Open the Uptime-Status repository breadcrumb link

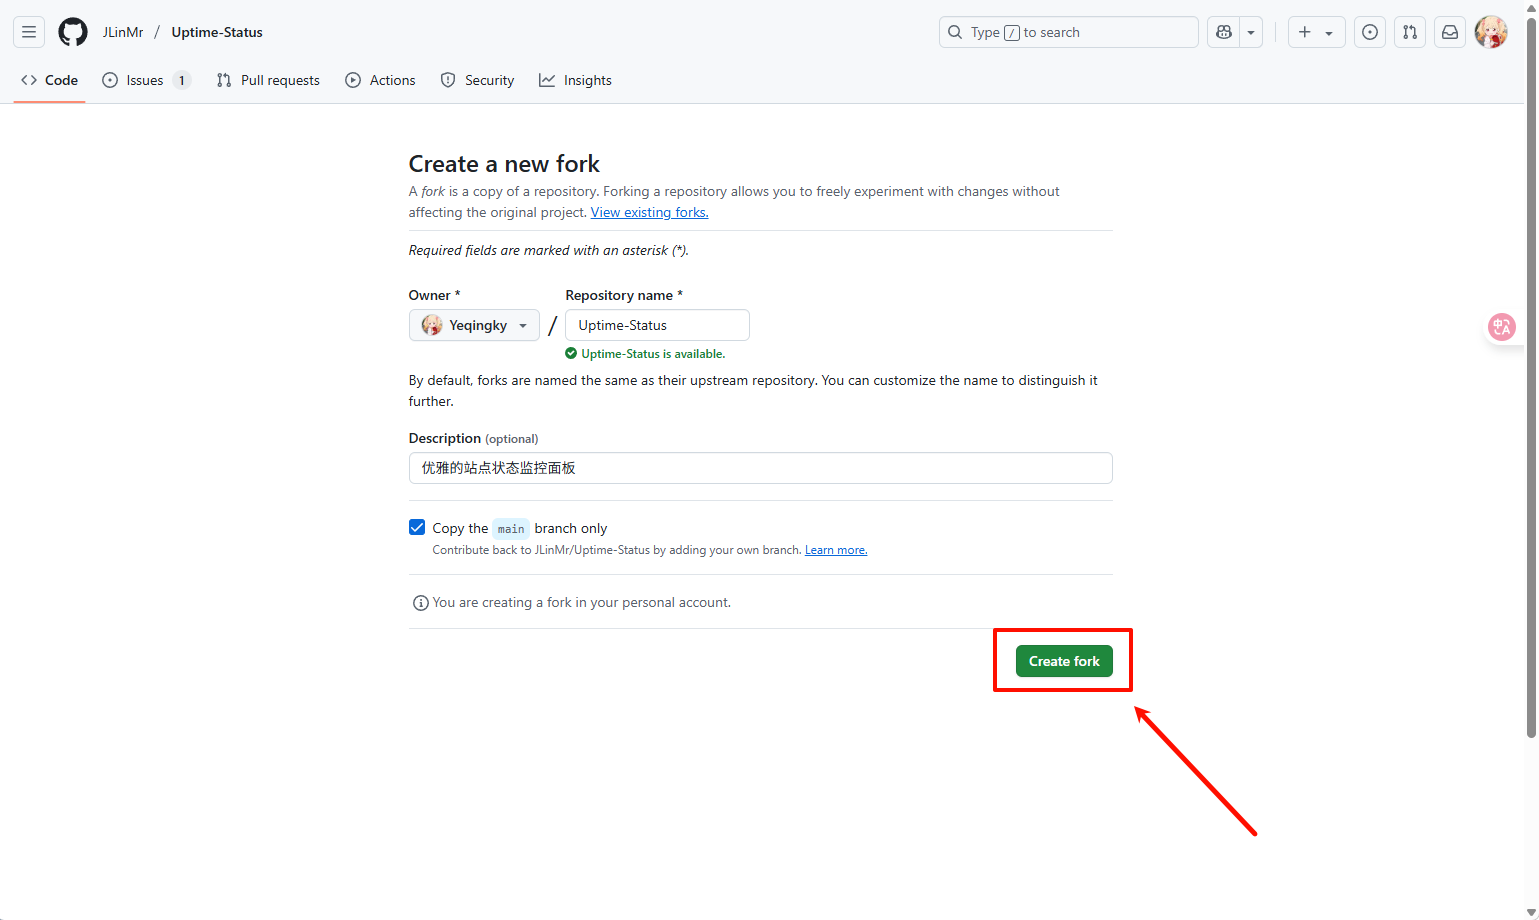(217, 32)
